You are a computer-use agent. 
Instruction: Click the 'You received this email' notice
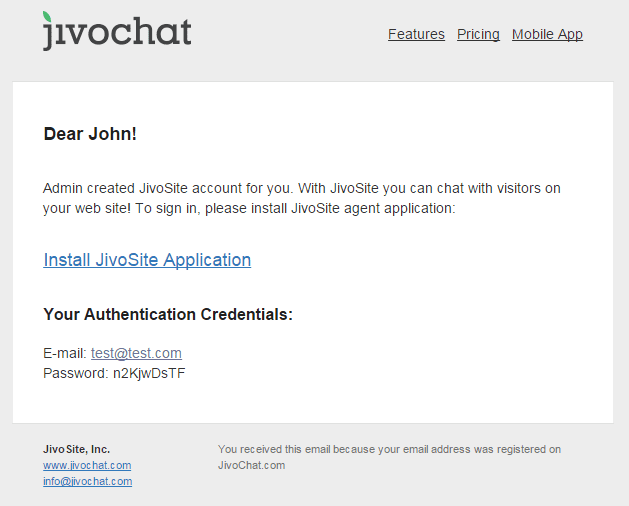pos(389,457)
